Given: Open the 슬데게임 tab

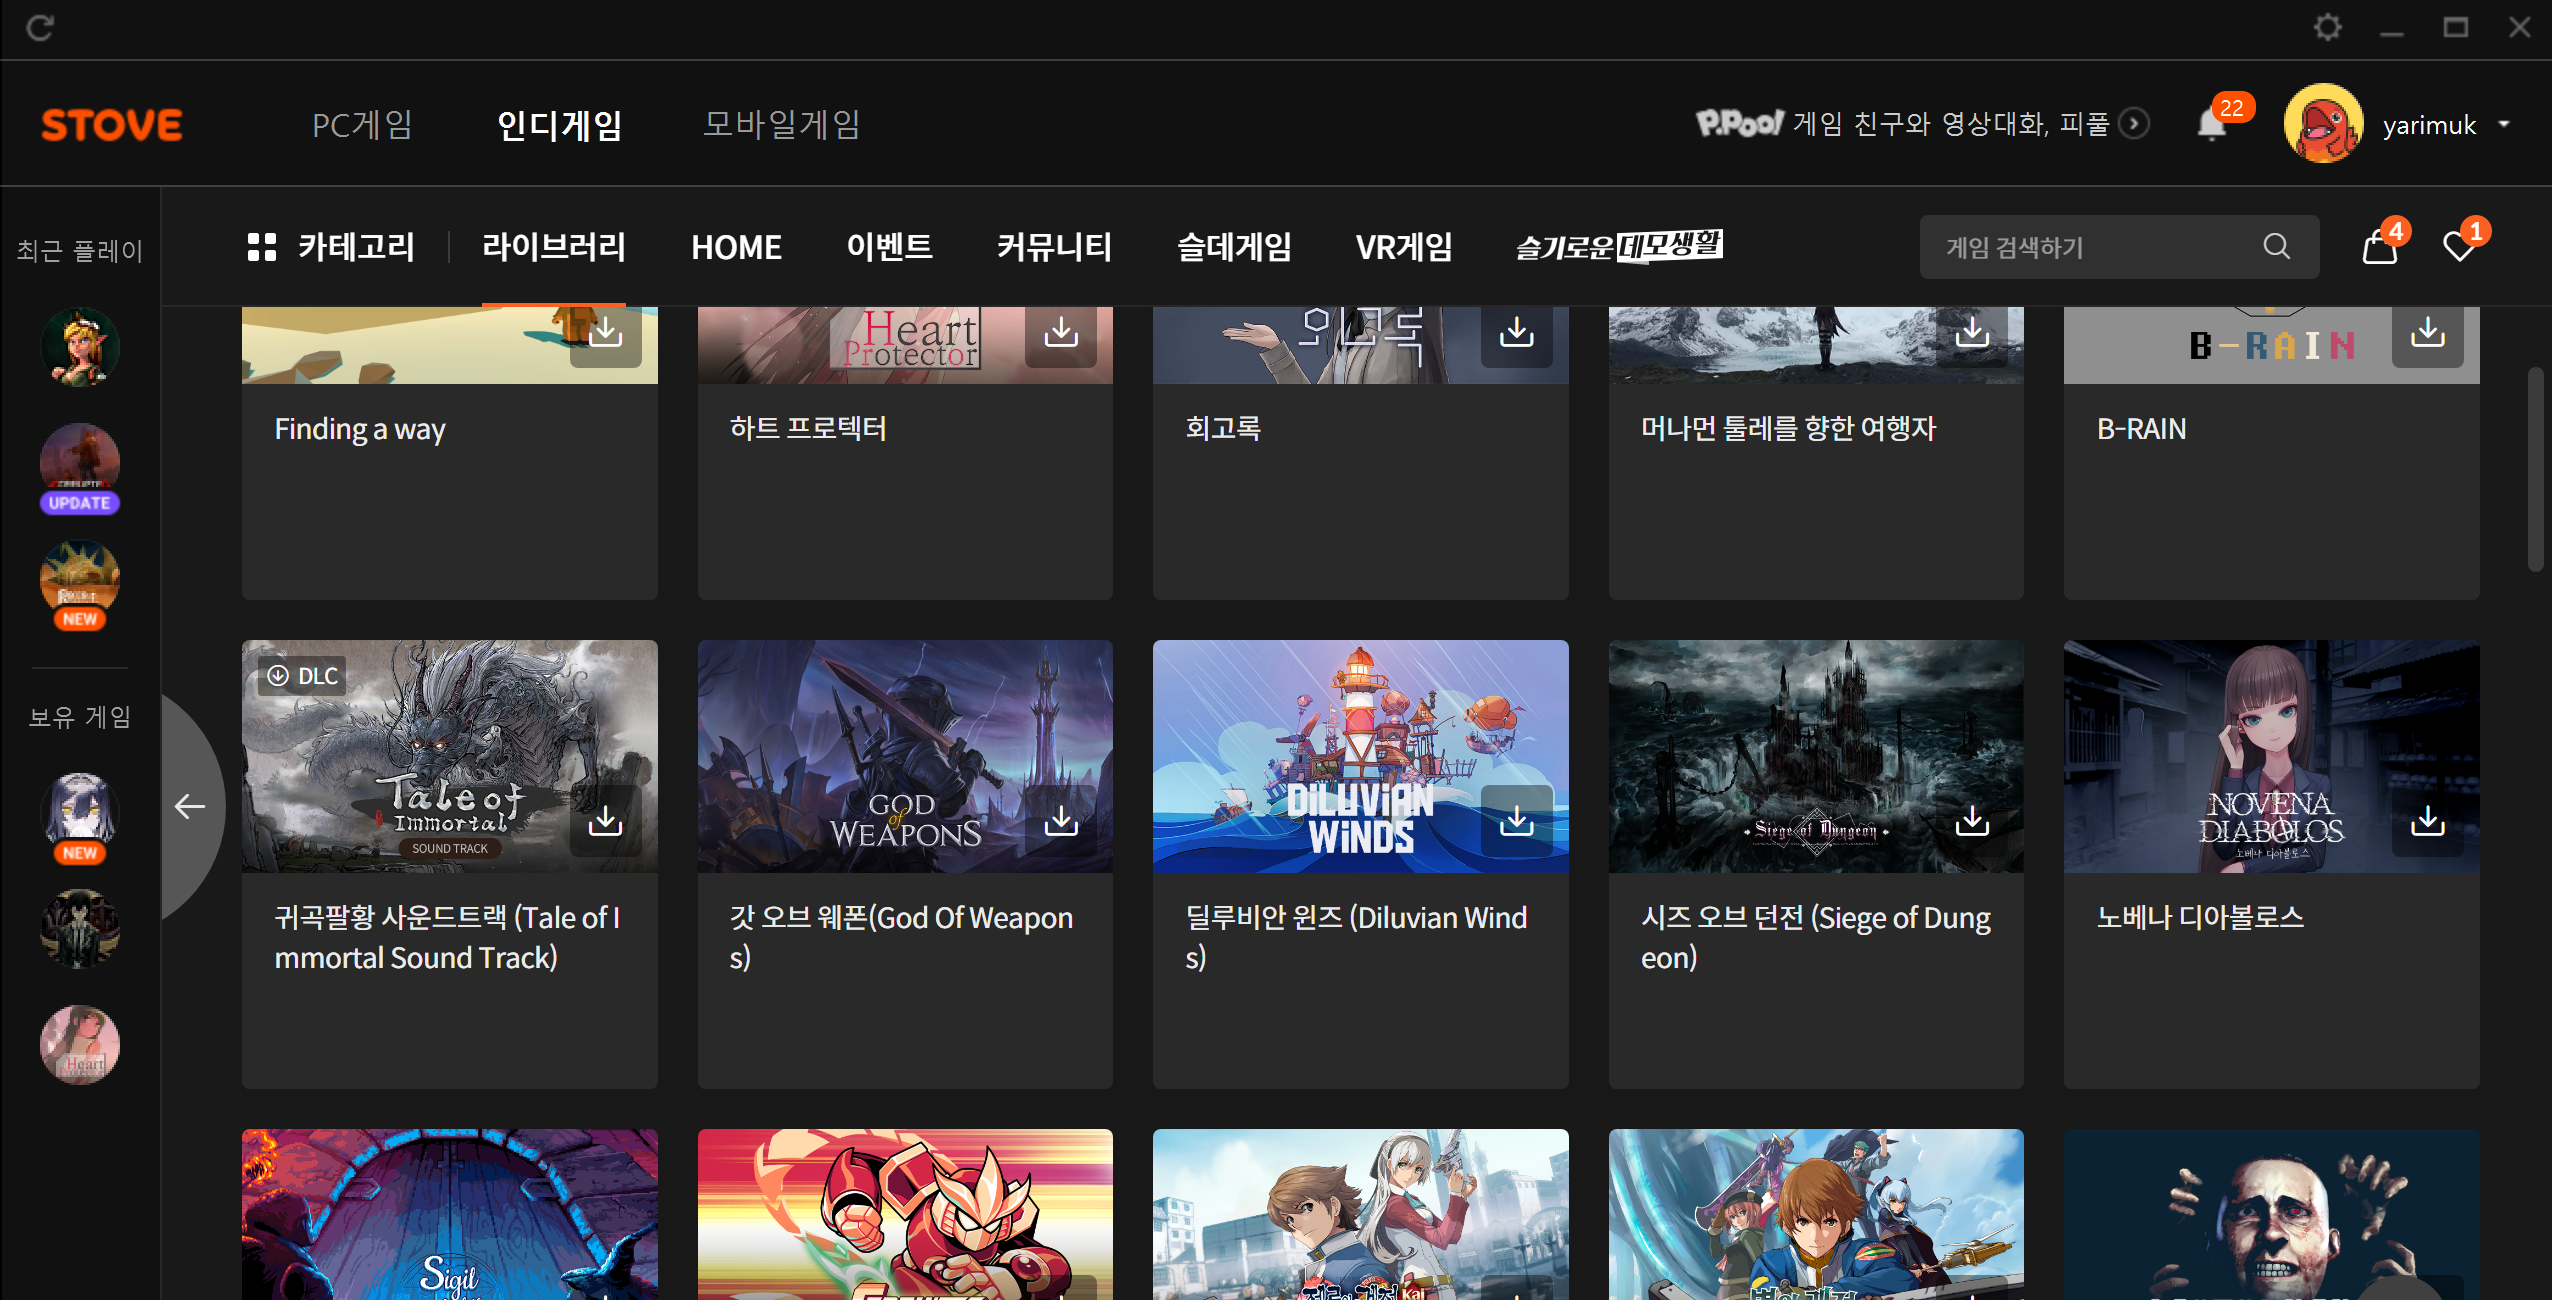Looking at the screenshot, I should [x=1235, y=247].
